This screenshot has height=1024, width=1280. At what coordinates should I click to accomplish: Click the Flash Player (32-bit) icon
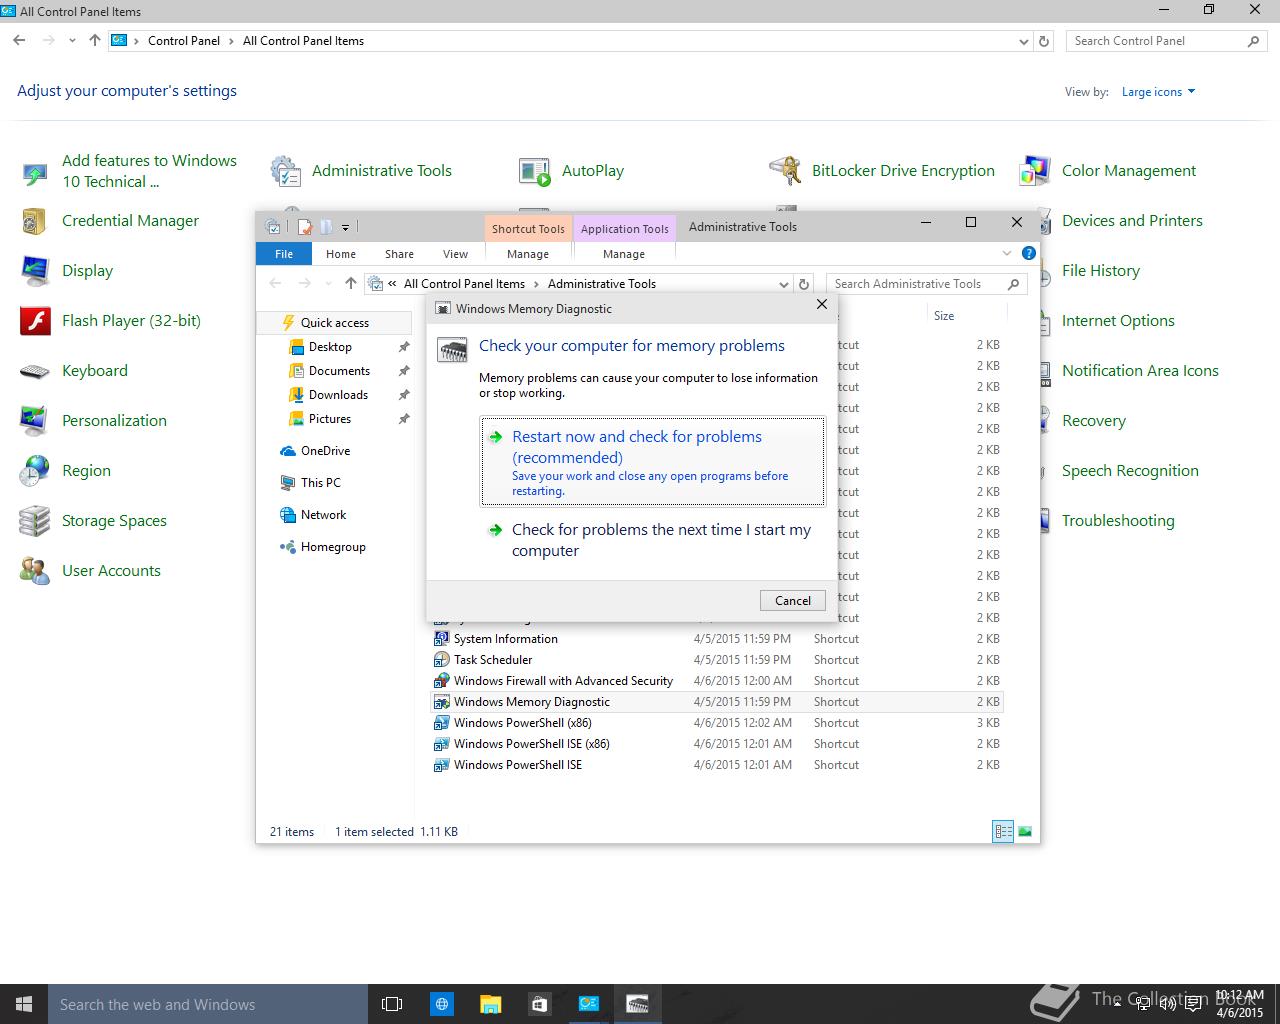pos(35,321)
